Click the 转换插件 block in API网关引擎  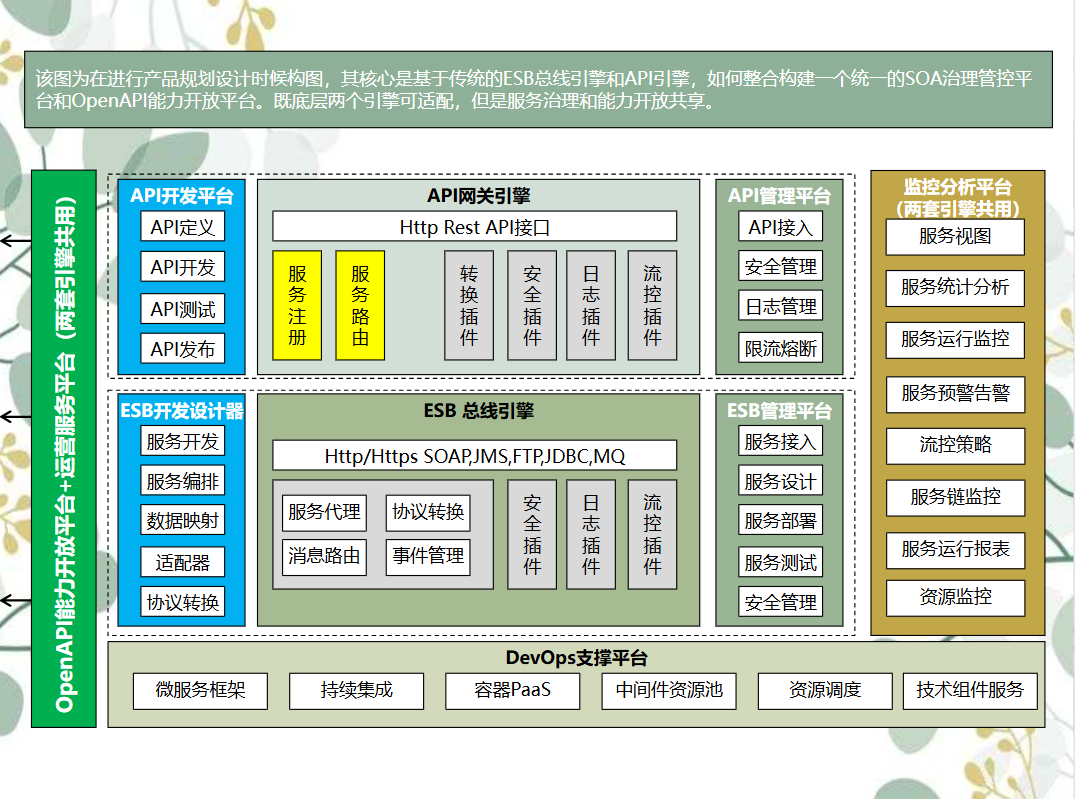click(469, 305)
